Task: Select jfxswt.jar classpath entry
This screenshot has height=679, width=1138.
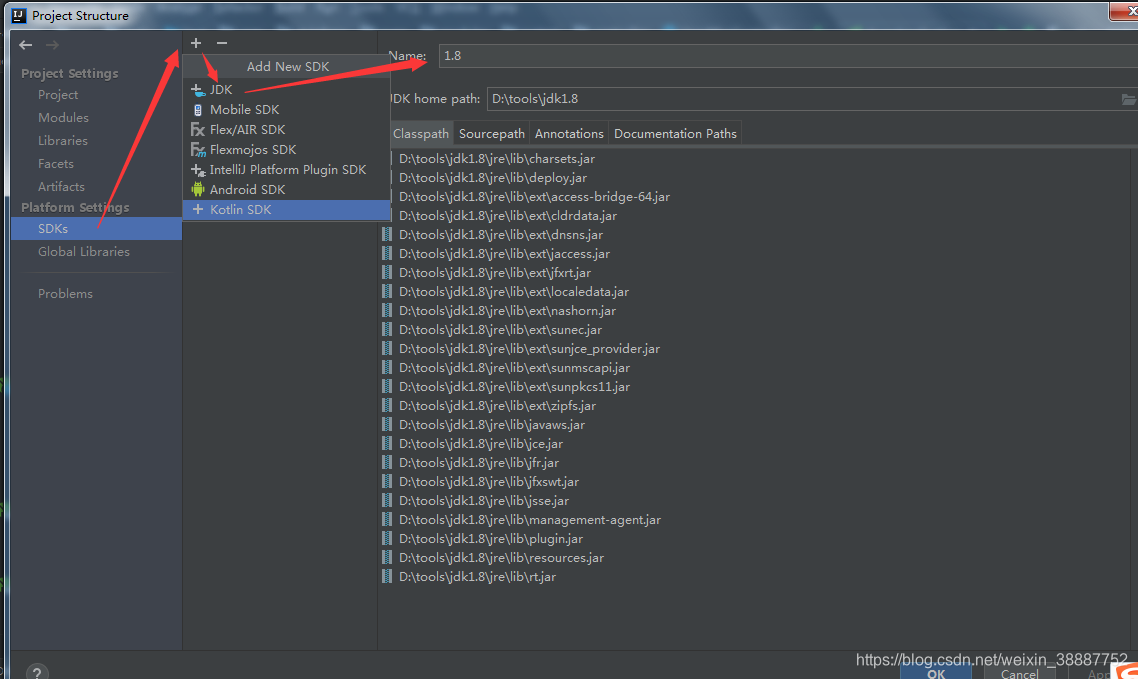Action: coord(488,482)
